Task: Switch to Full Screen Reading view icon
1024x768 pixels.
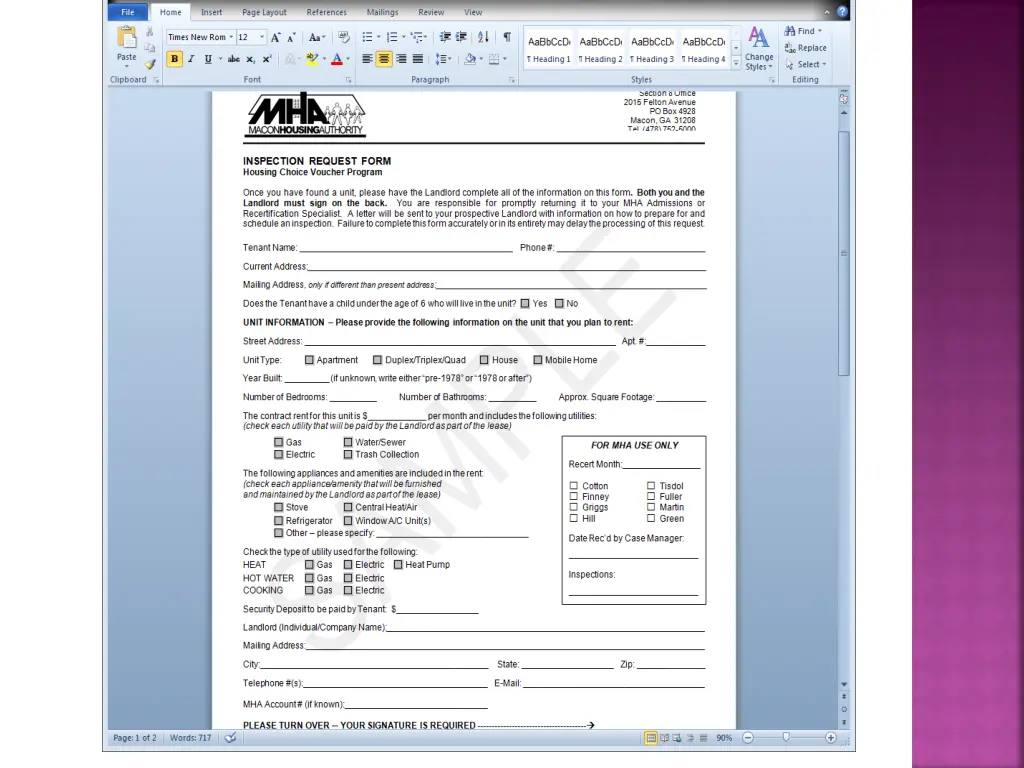Action: pyautogui.click(x=664, y=738)
